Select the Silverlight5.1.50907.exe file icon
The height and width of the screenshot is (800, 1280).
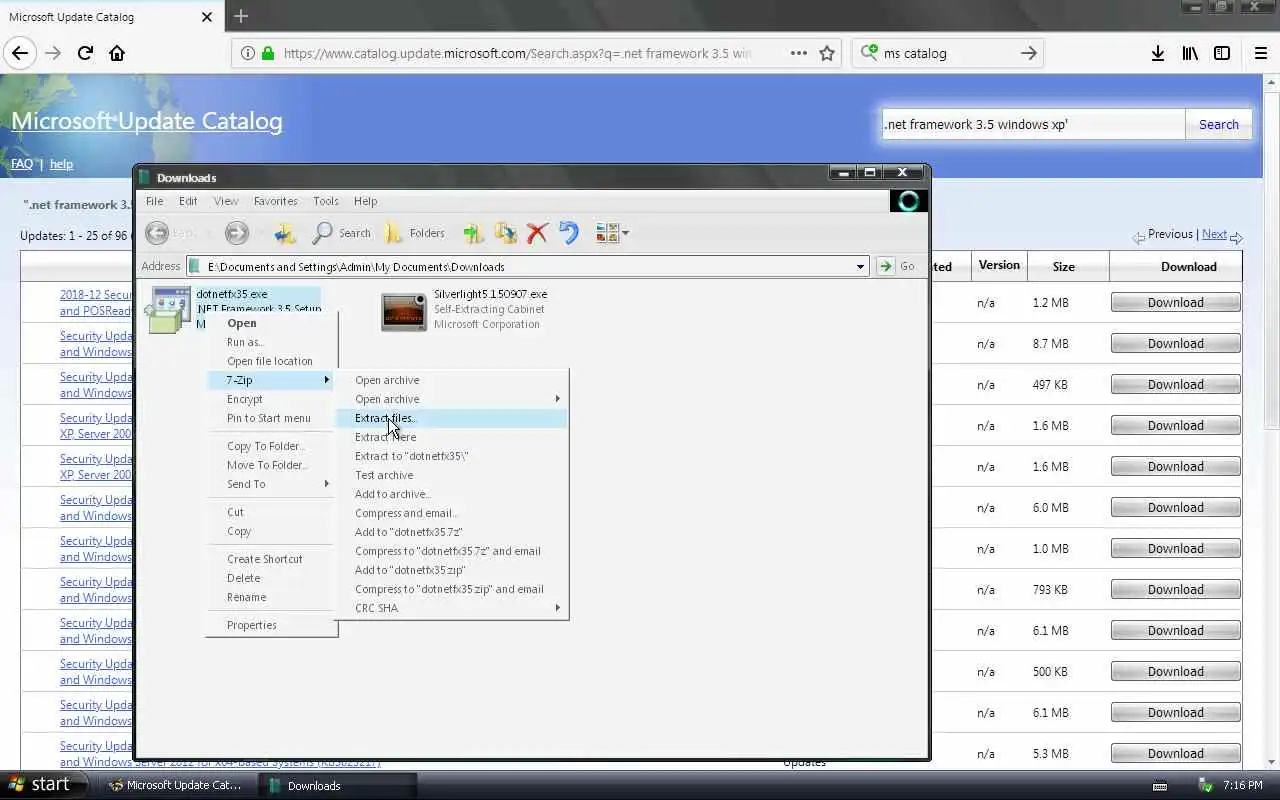click(404, 311)
